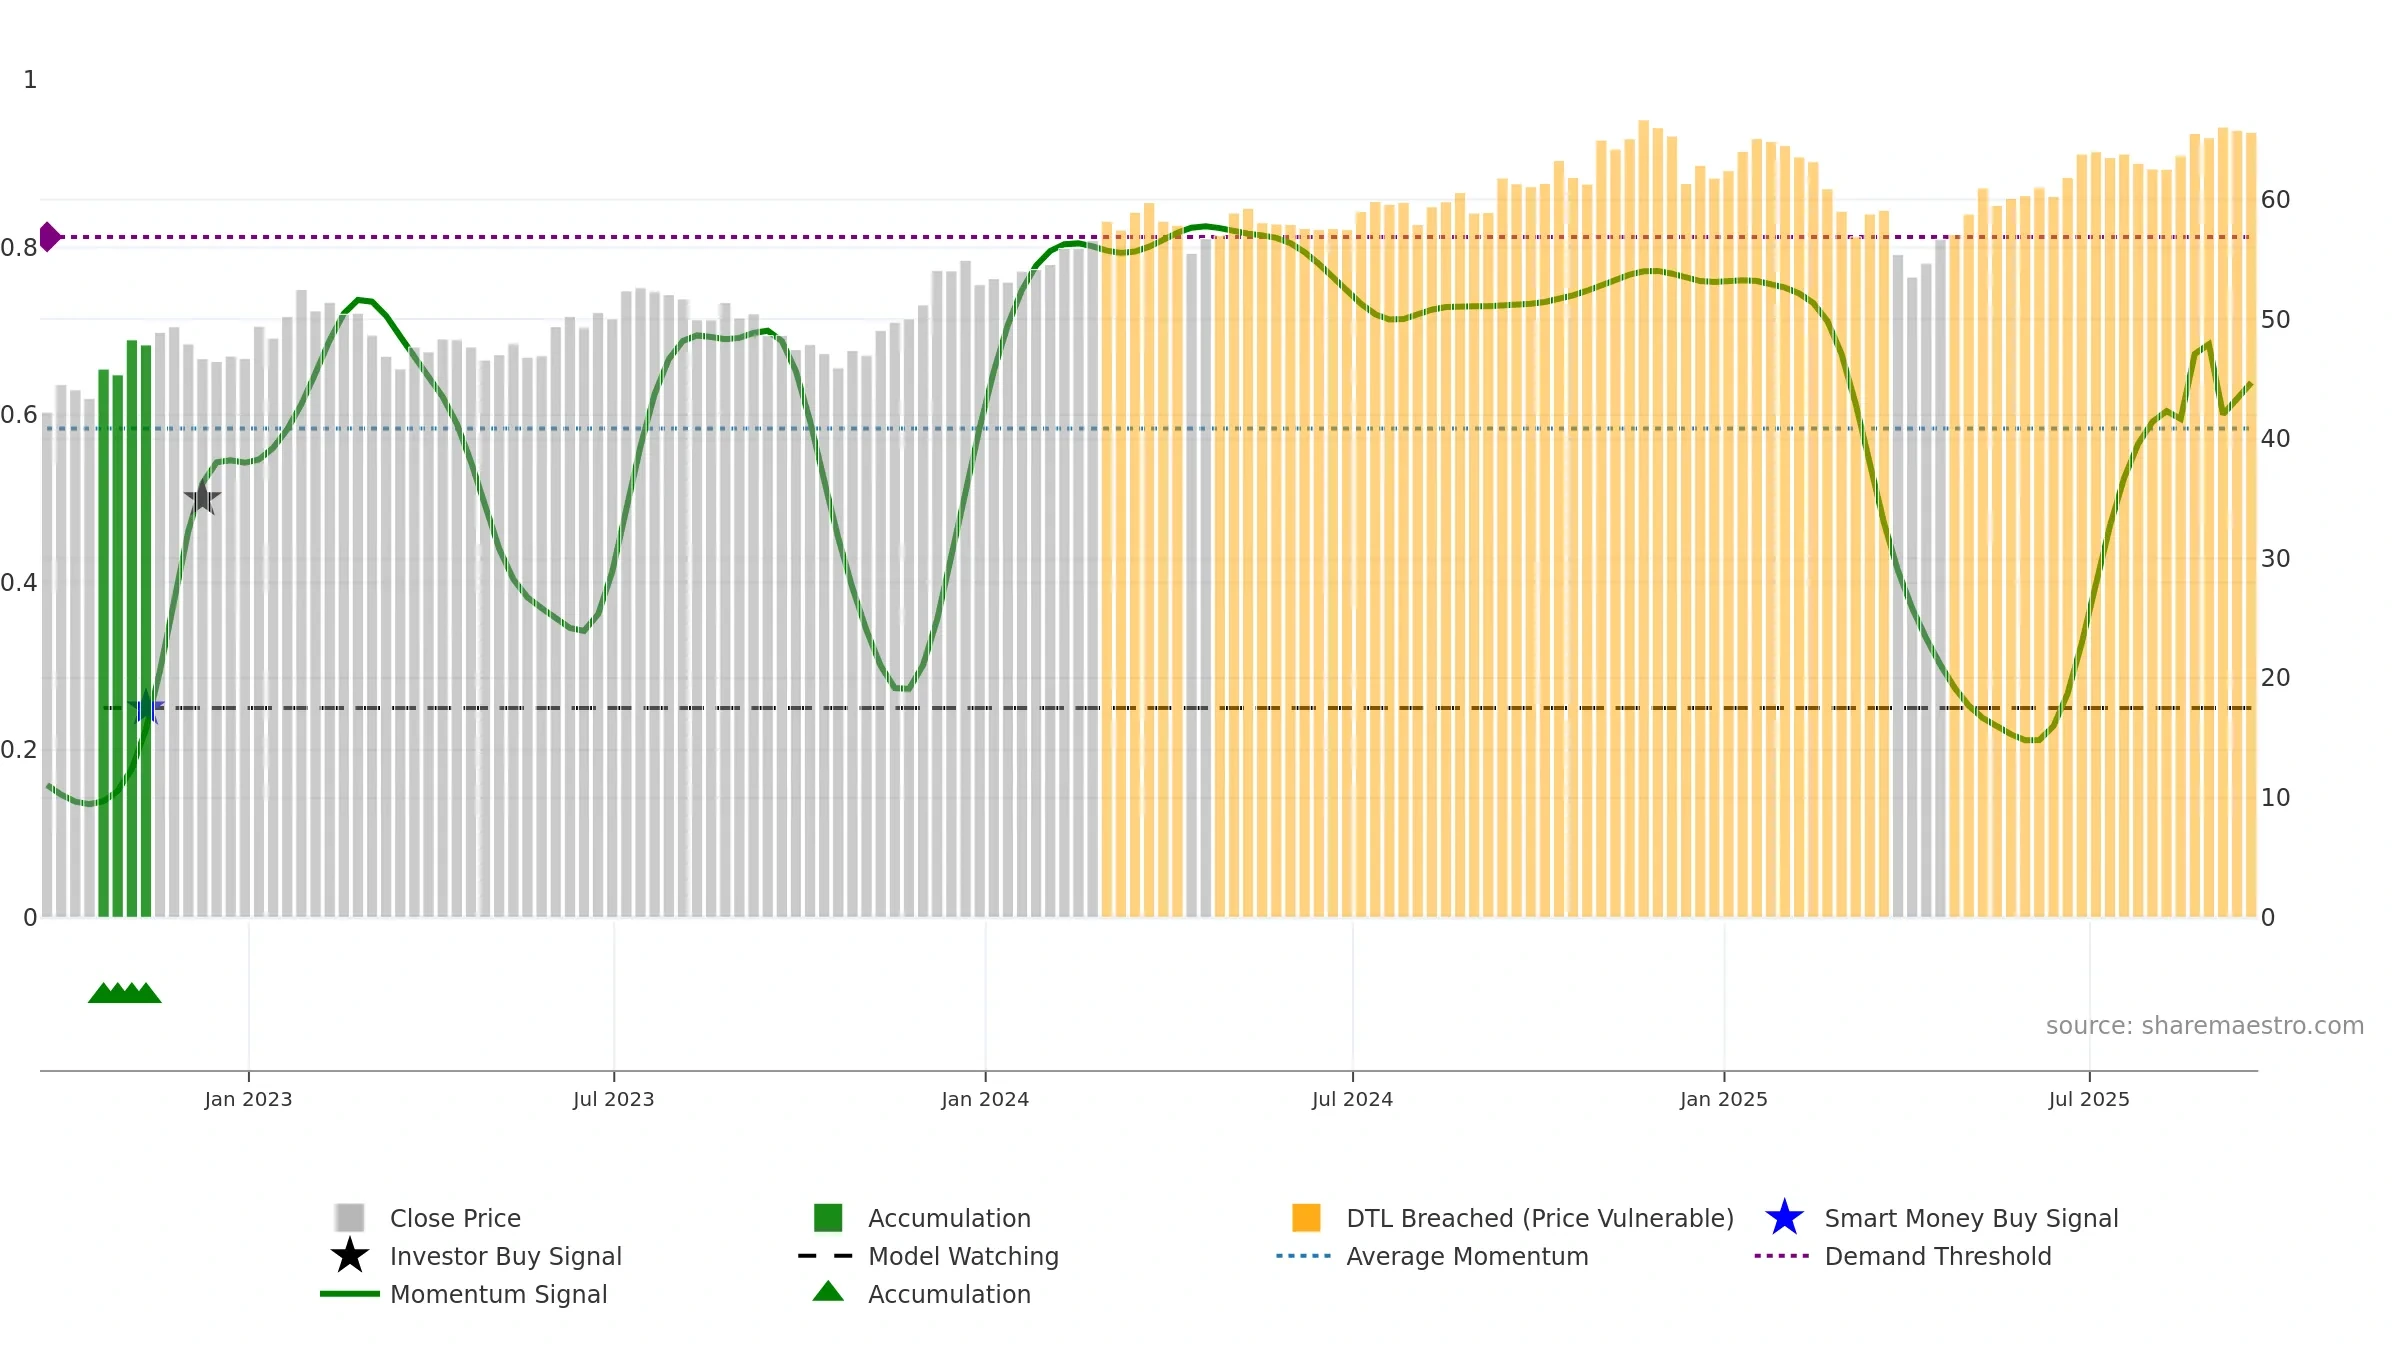Click the green accumulation triangles below the chart

point(125,993)
